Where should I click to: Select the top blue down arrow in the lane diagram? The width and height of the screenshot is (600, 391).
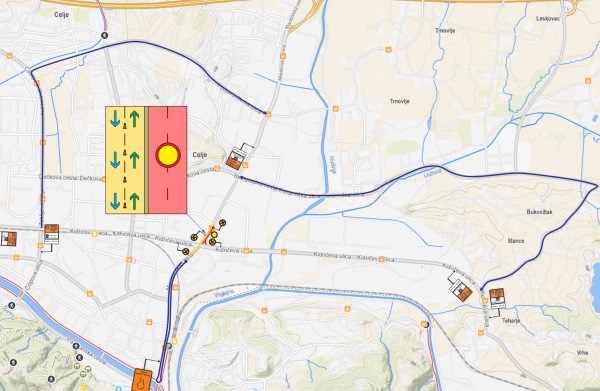click(115, 118)
